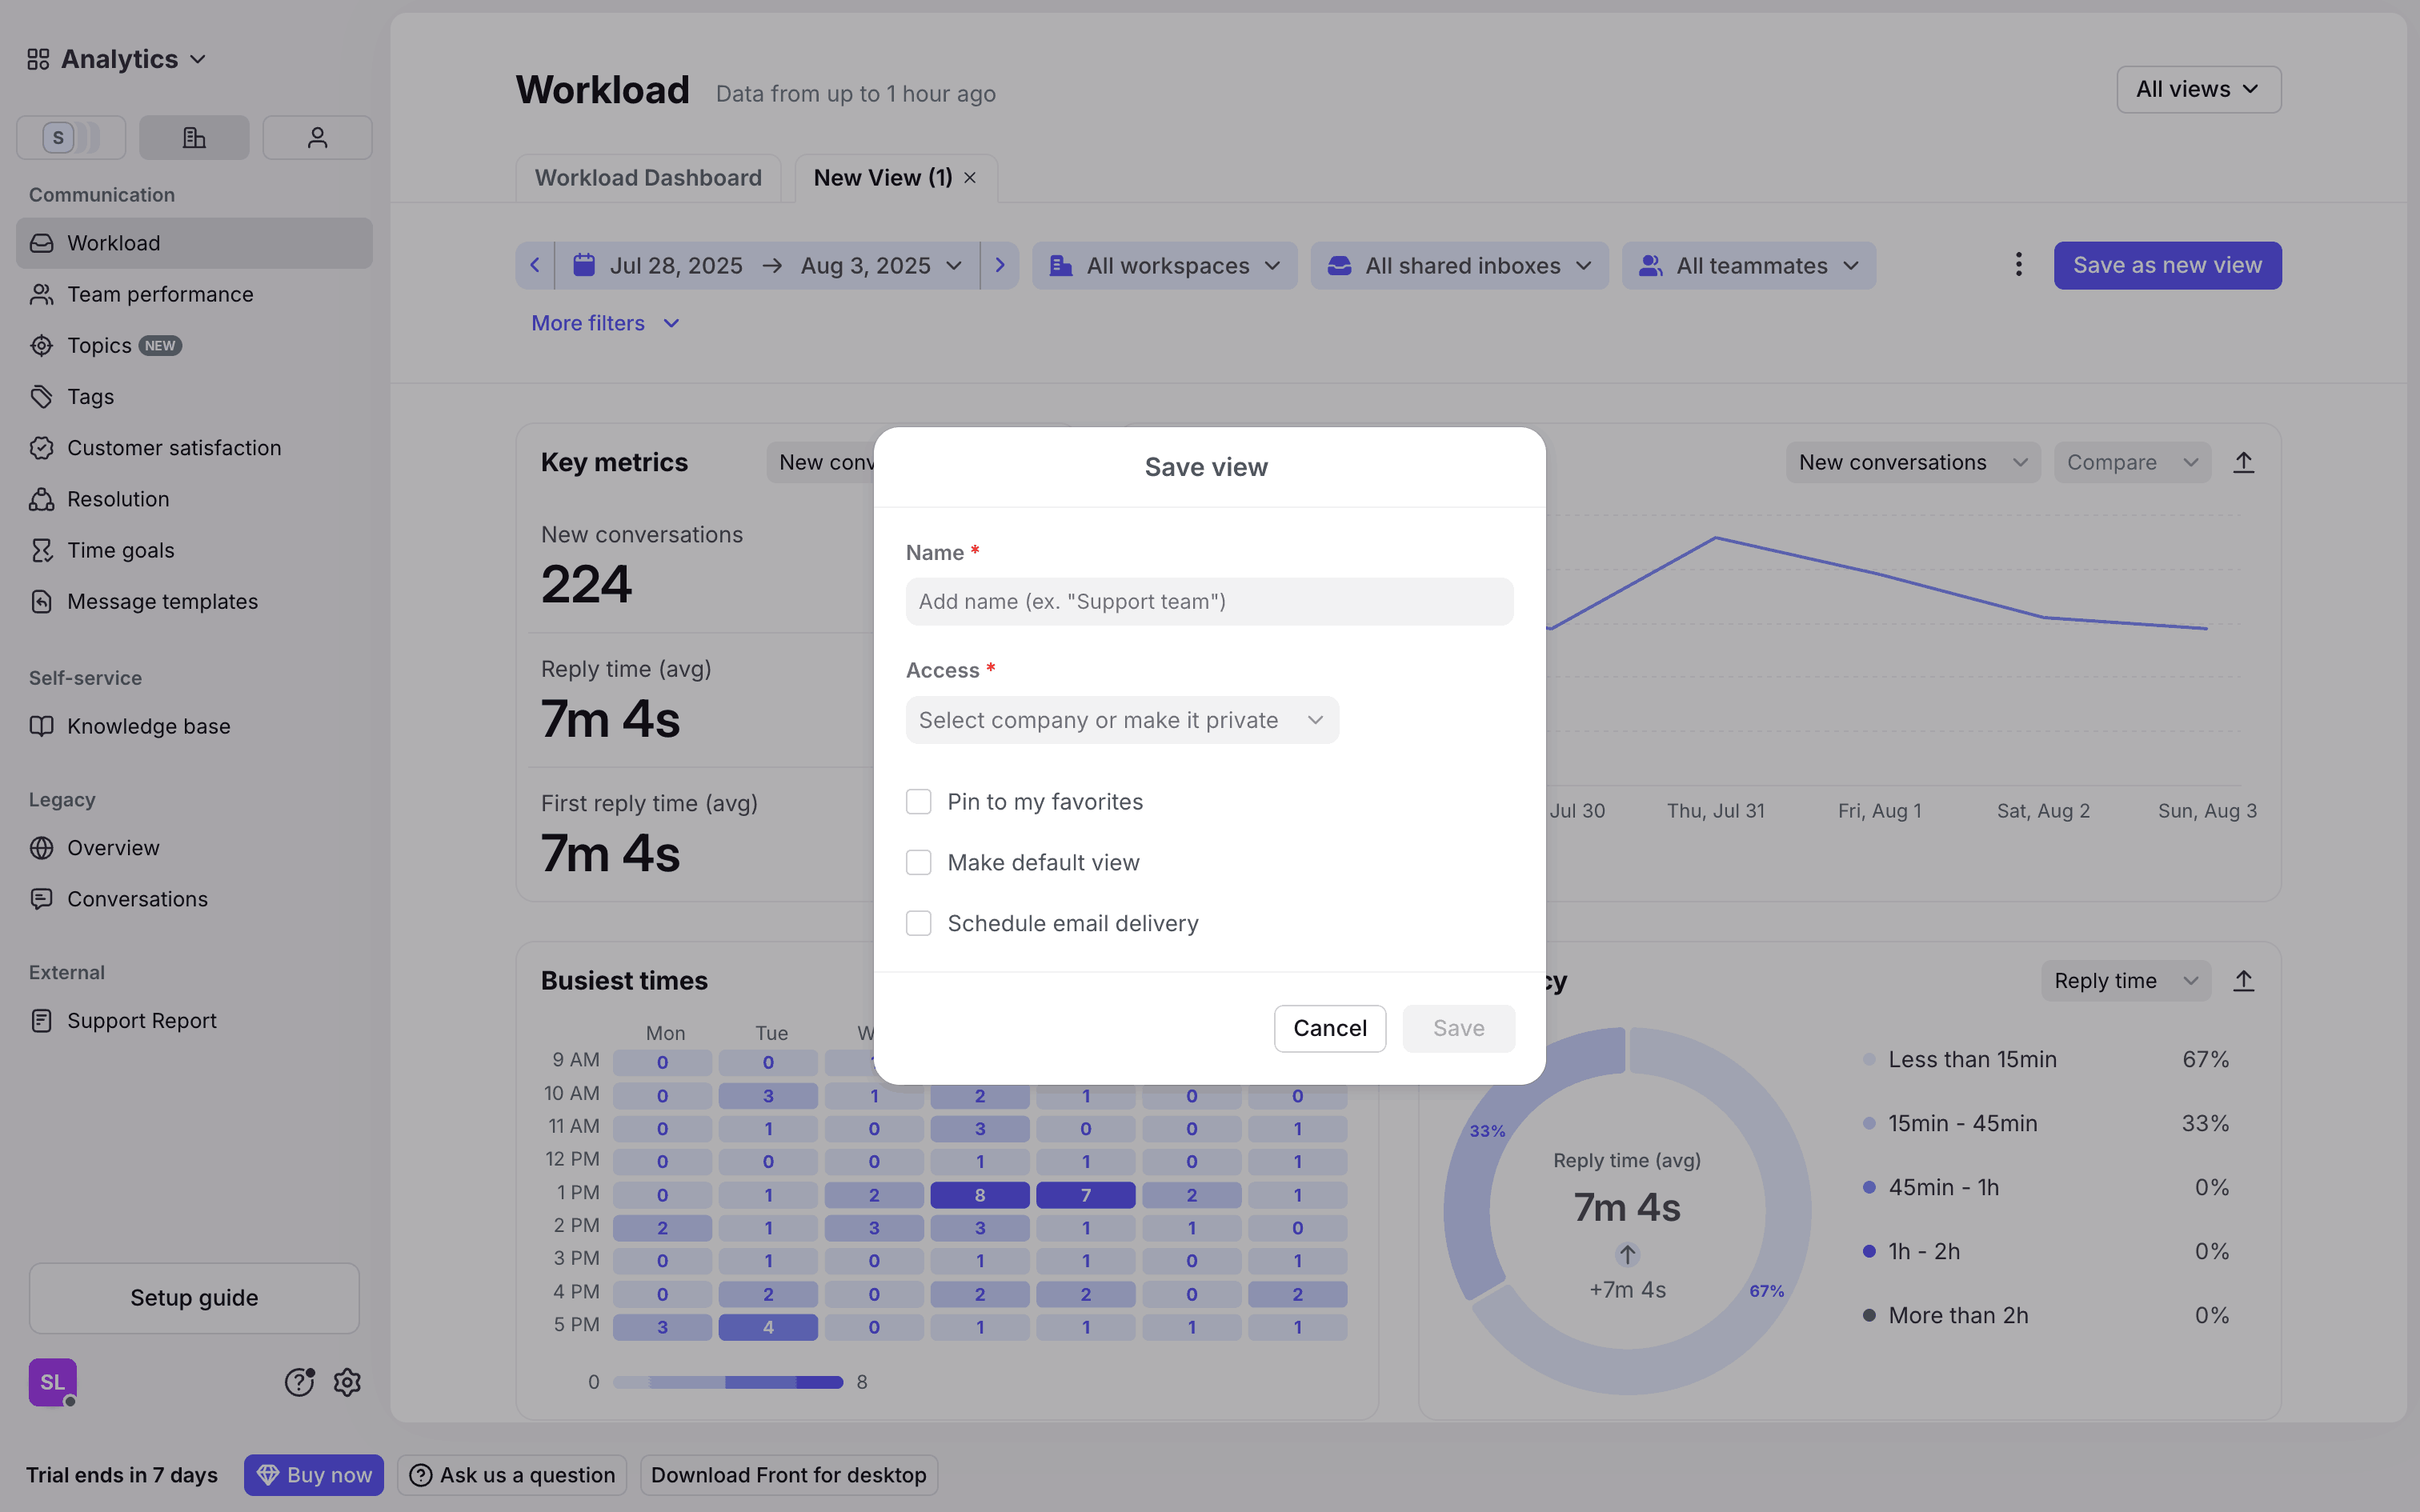This screenshot has height=1512, width=2420.
Task: Click the three-dot more options icon
Action: point(2018,265)
